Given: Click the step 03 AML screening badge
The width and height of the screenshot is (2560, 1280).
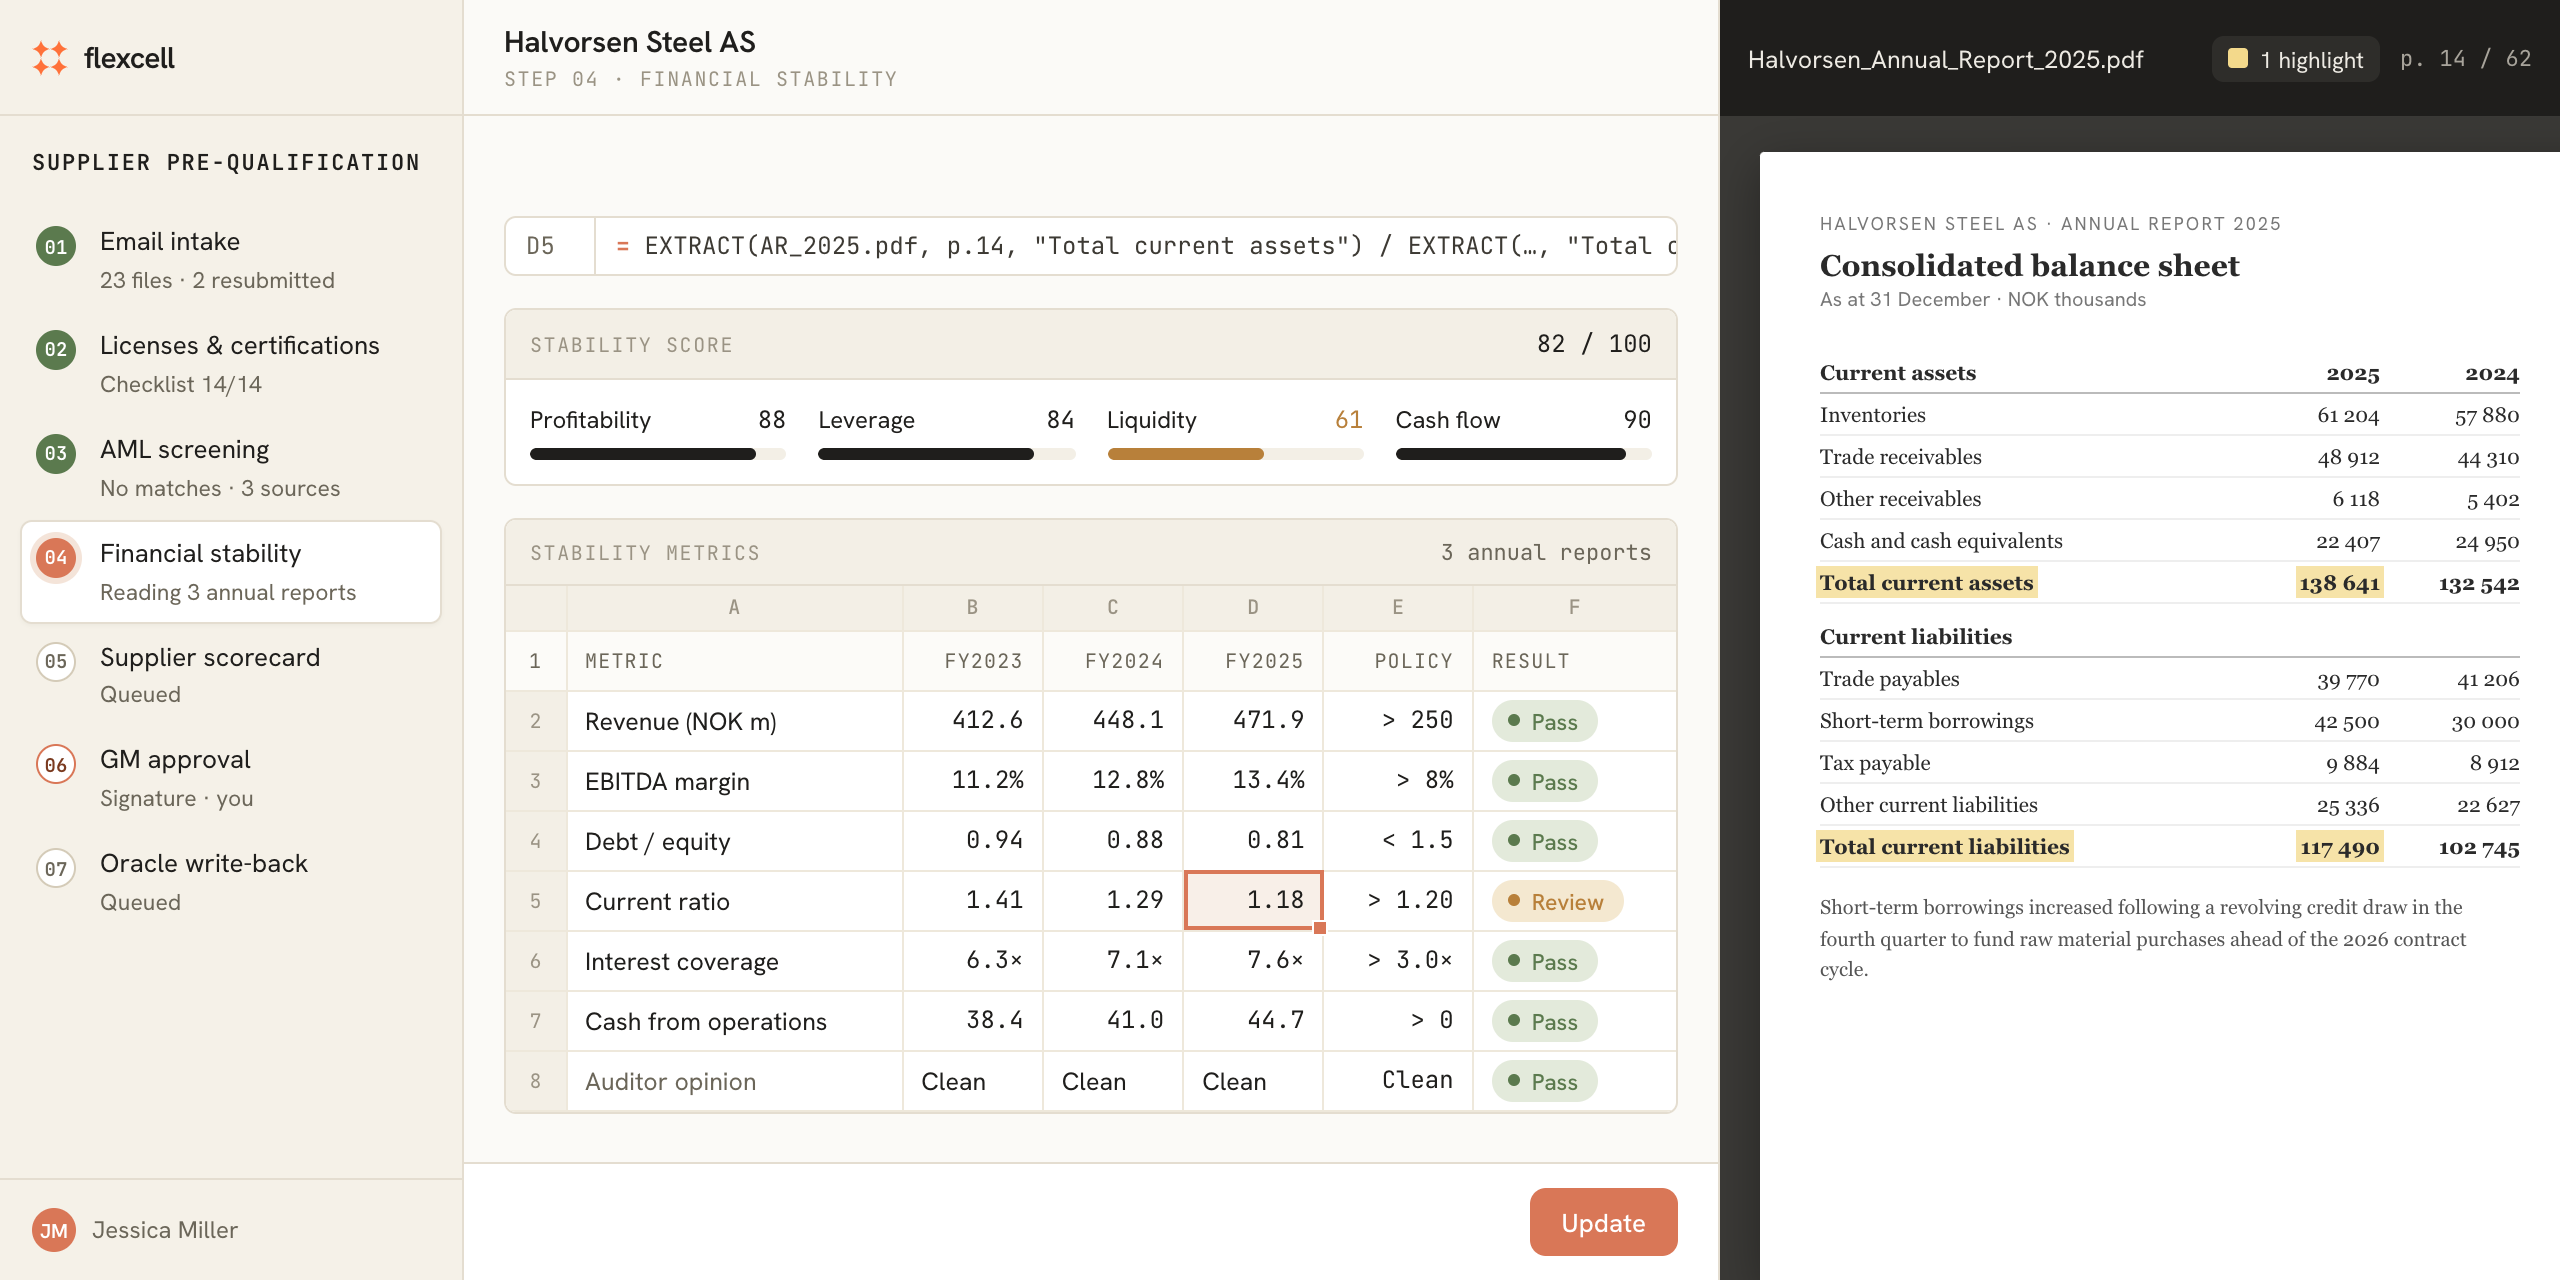Looking at the screenshot, I should [56, 454].
